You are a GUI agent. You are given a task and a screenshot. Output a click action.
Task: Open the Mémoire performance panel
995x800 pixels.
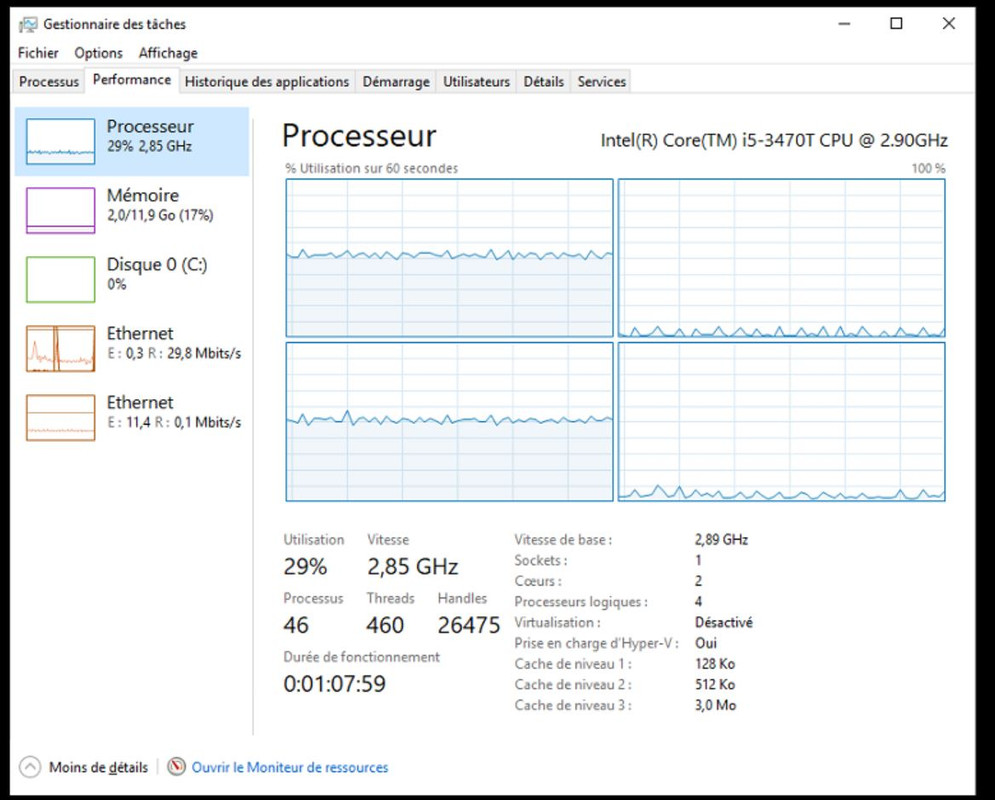132,210
